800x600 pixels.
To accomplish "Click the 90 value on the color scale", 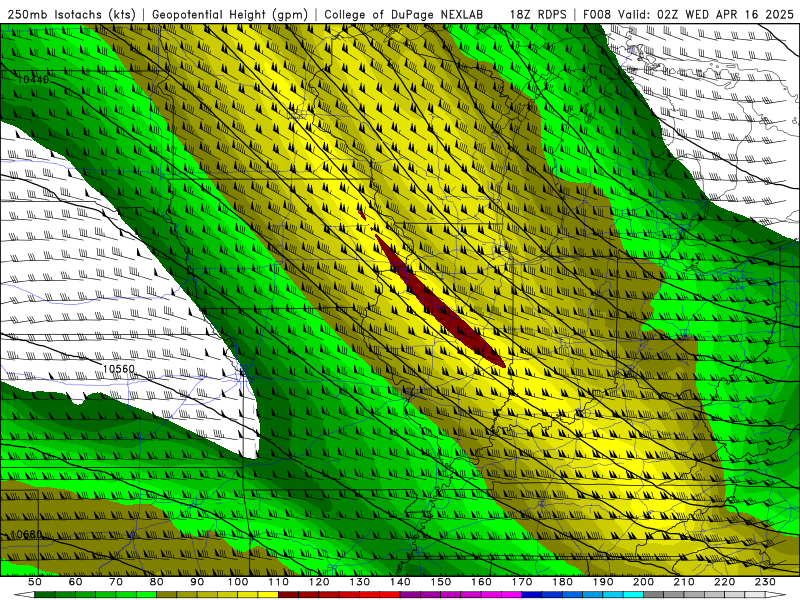I will 197,582.
